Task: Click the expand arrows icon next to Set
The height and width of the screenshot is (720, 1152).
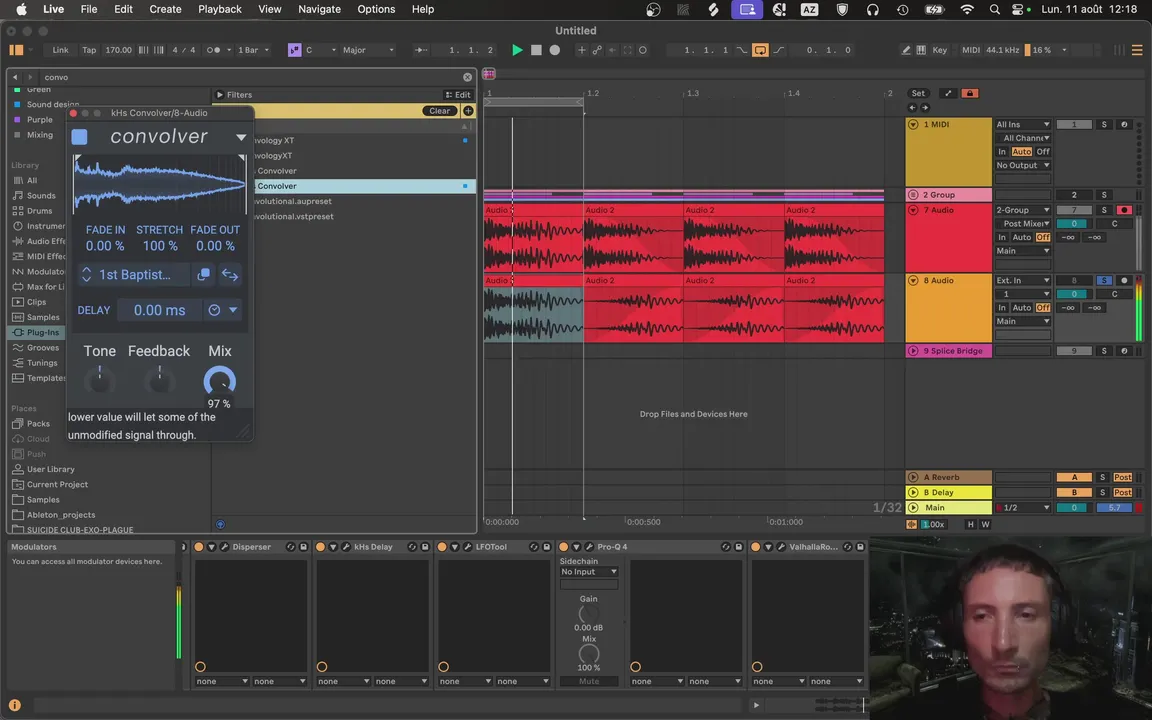Action: pos(948,93)
